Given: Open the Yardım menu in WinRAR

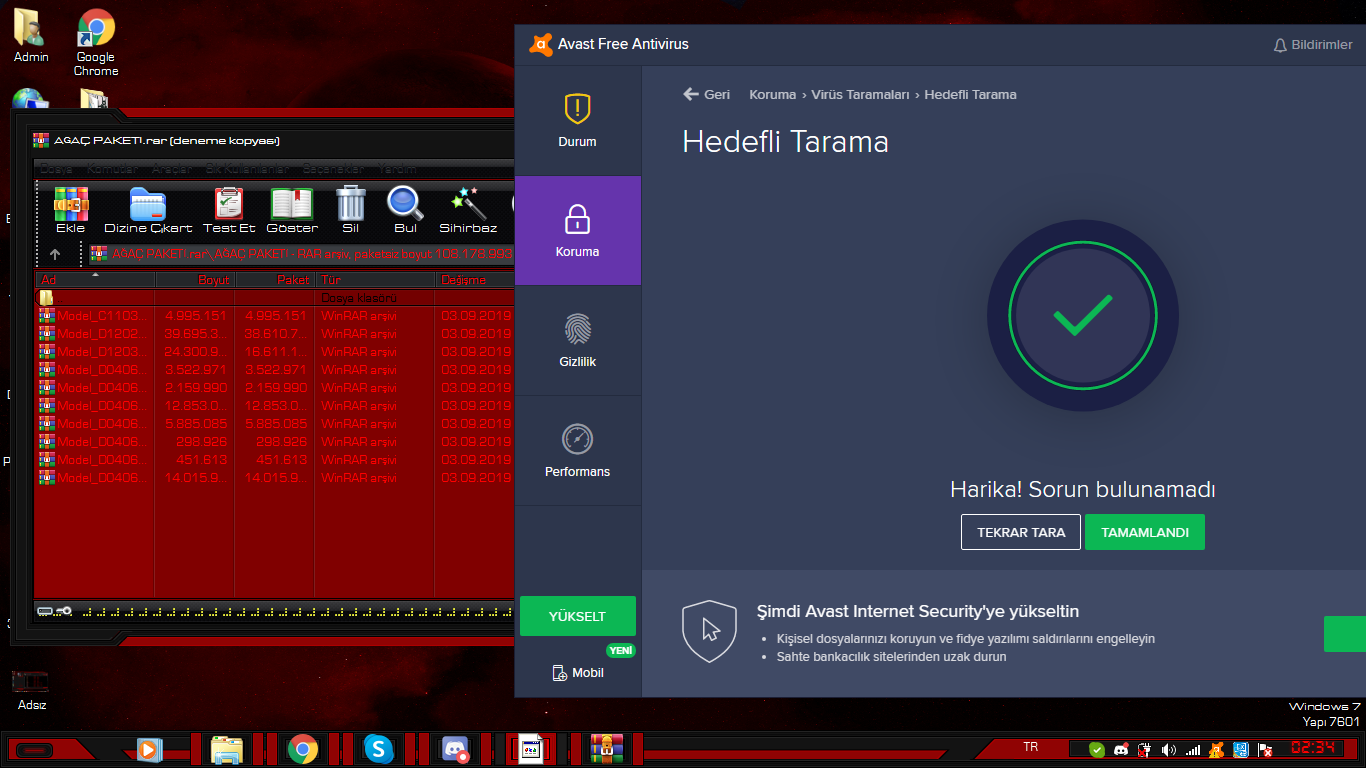Looking at the screenshot, I should pos(398,169).
